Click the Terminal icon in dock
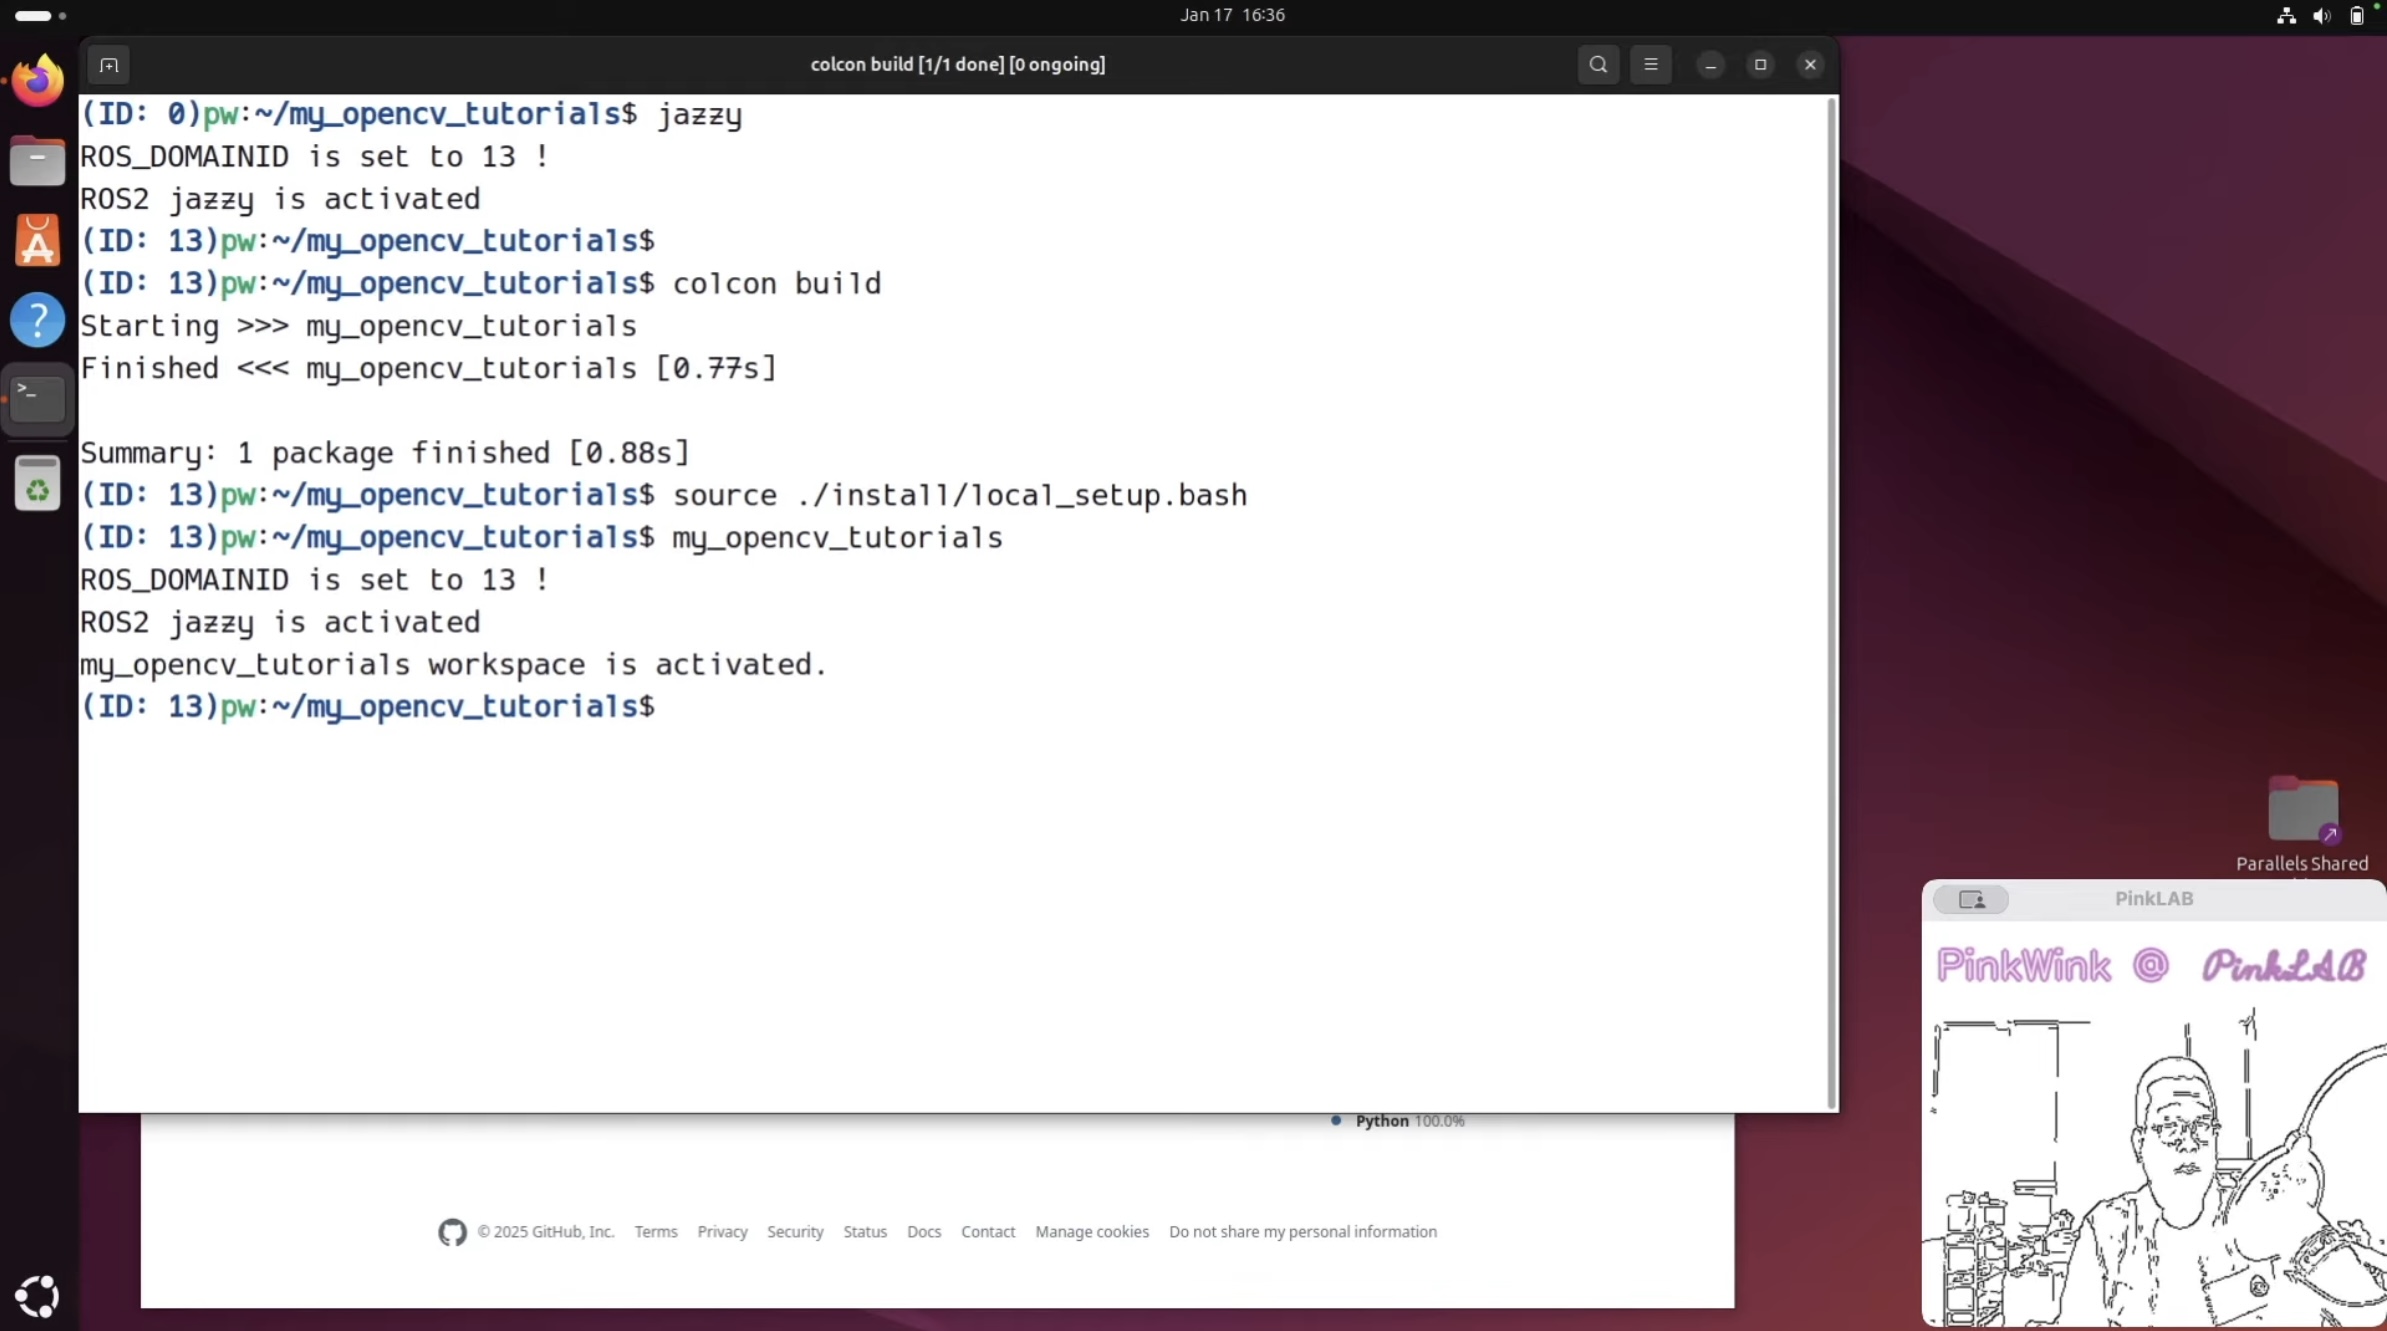Viewport: 2387px width, 1331px height. pyautogui.click(x=38, y=399)
